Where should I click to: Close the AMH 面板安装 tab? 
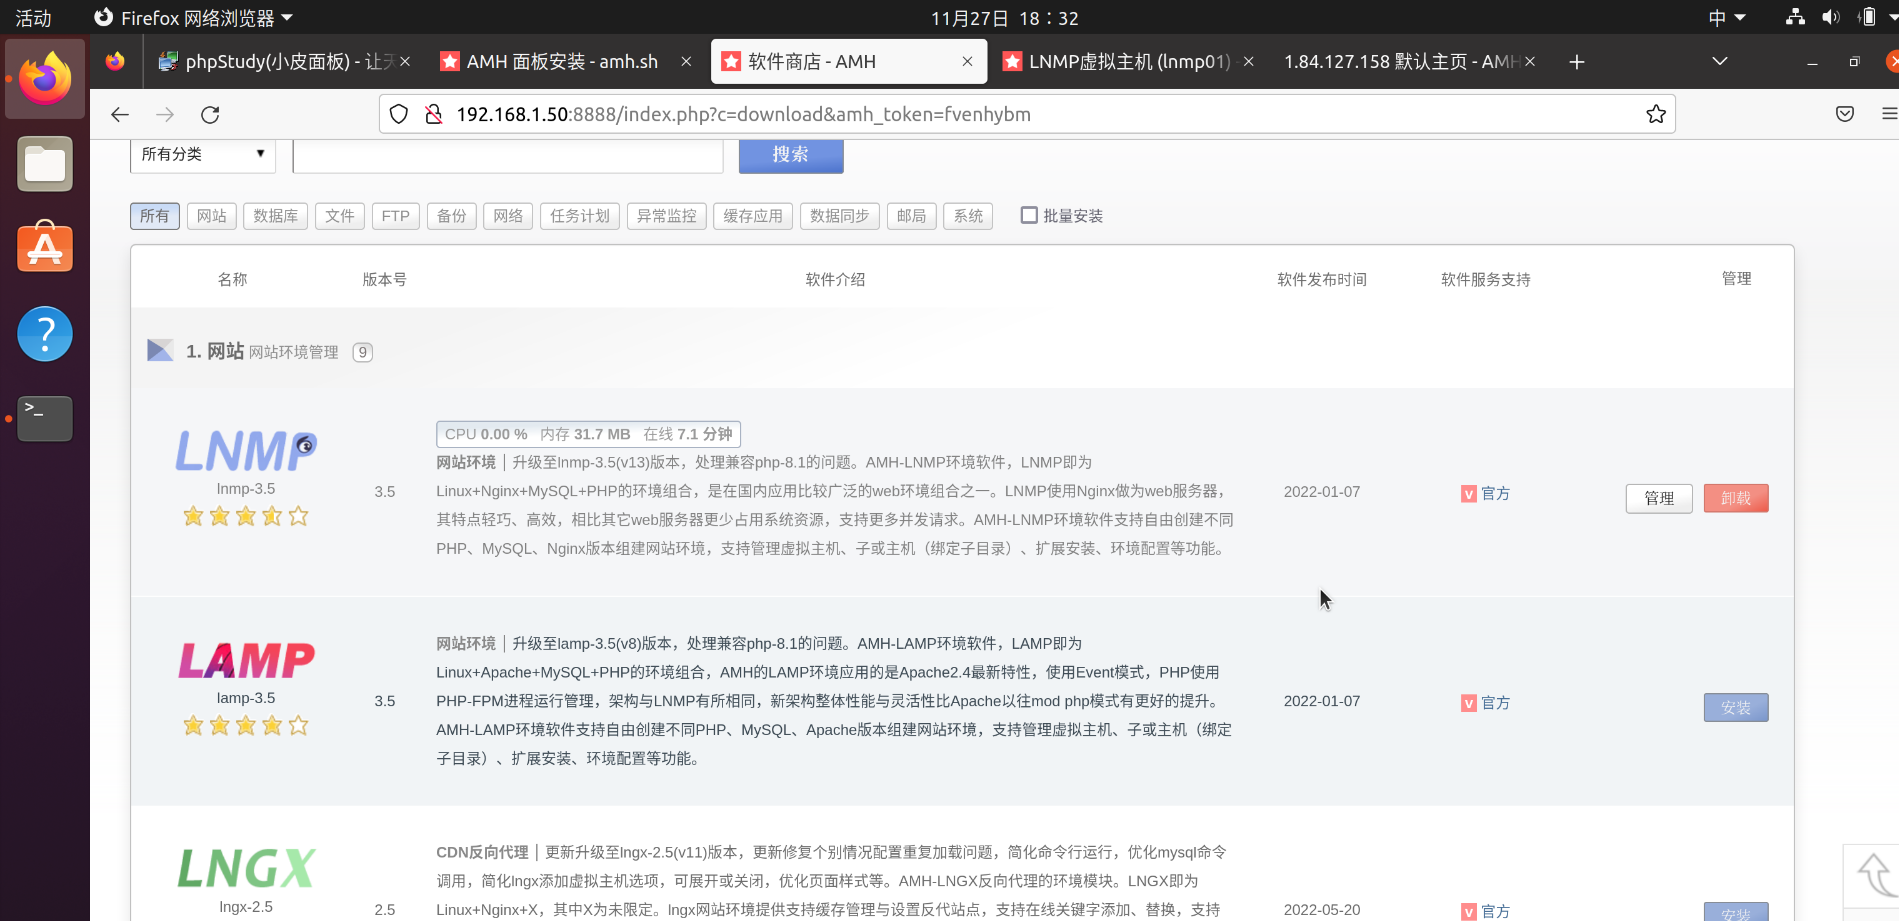coord(686,62)
